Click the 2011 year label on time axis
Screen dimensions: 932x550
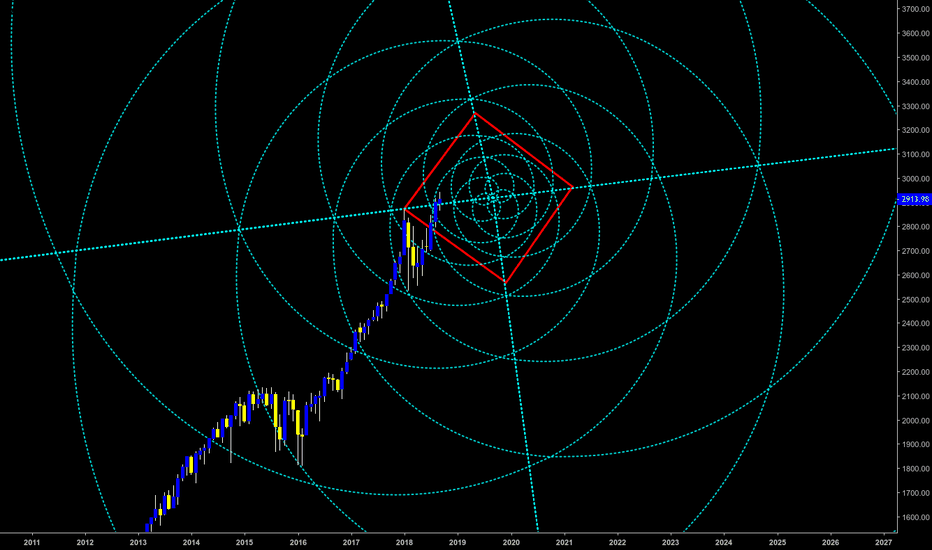pyautogui.click(x=32, y=542)
